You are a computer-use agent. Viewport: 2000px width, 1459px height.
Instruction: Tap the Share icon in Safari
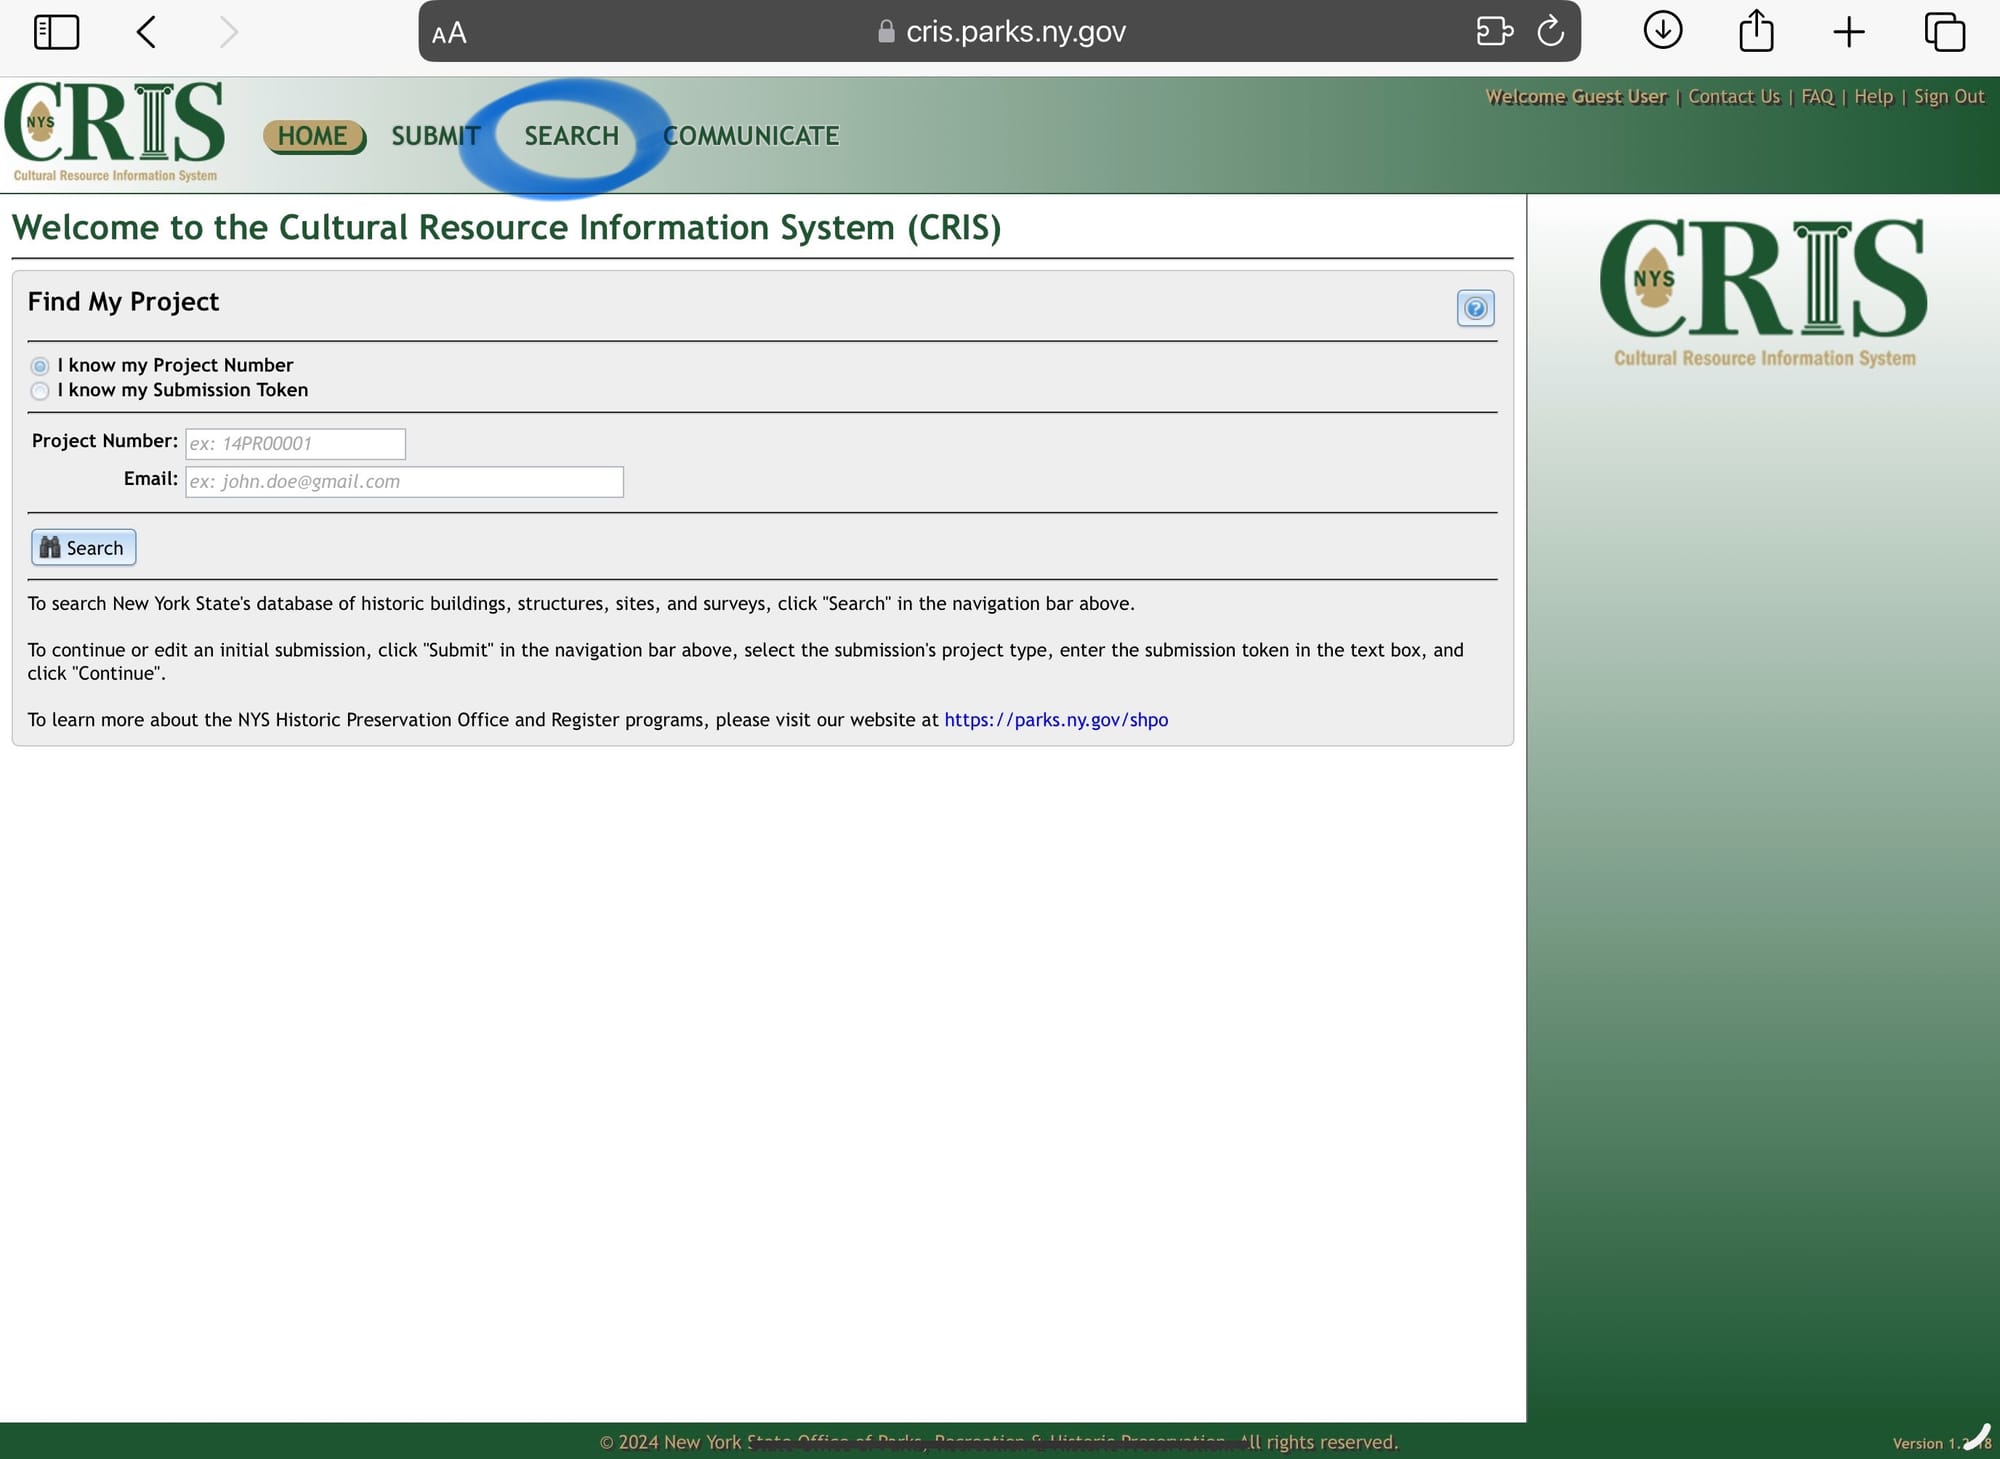tap(1756, 32)
